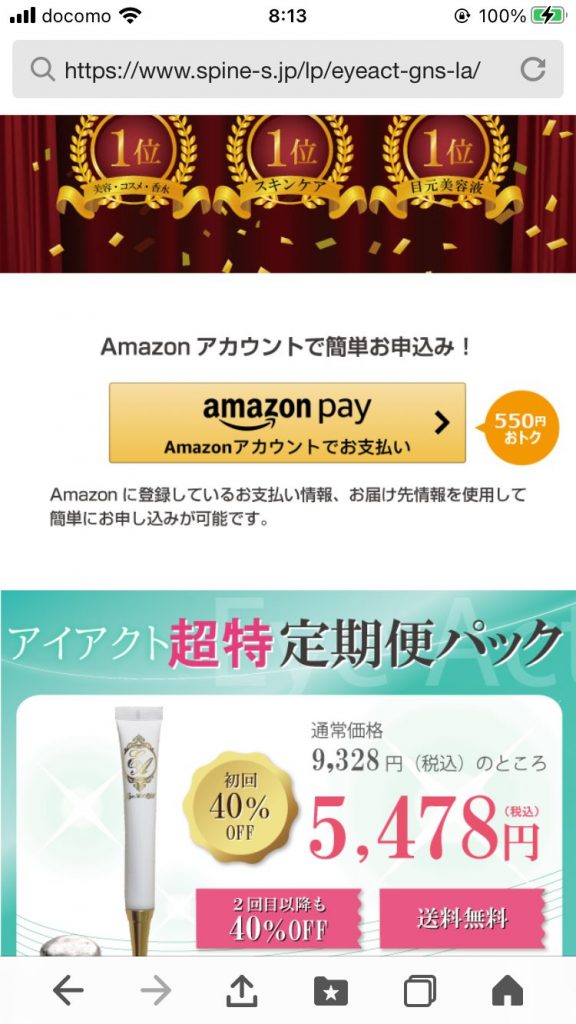The width and height of the screenshot is (576, 1024).
Task: Show open tabs icon
Action: click(x=420, y=991)
